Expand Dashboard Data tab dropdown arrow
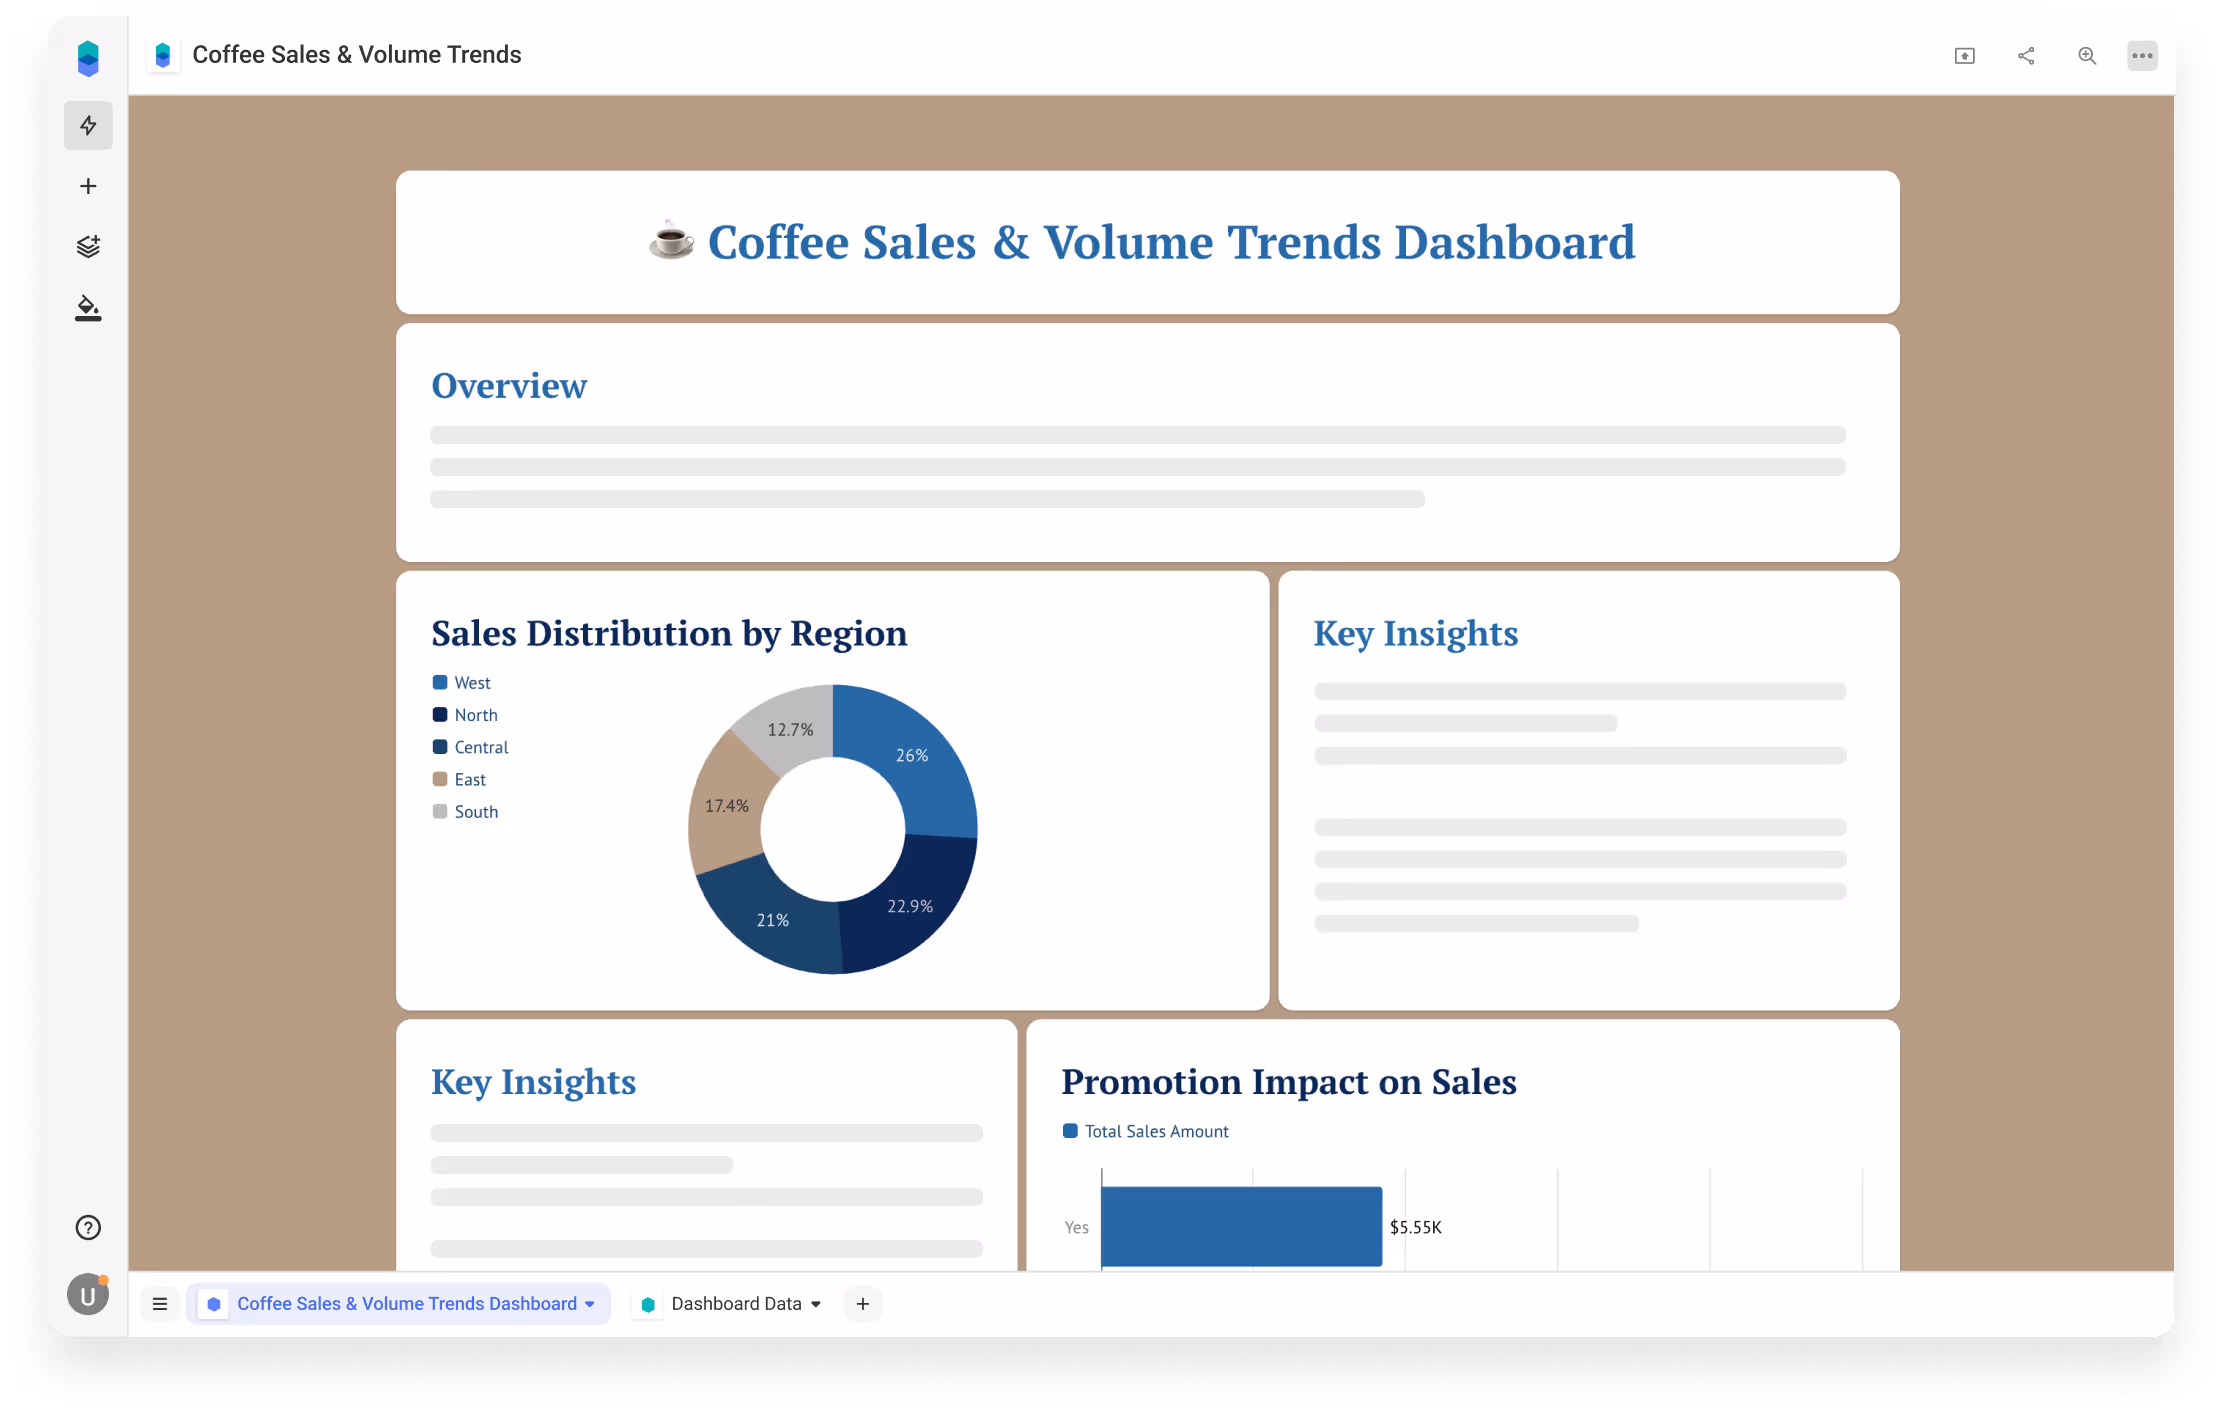2222x1414 pixels. [816, 1304]
